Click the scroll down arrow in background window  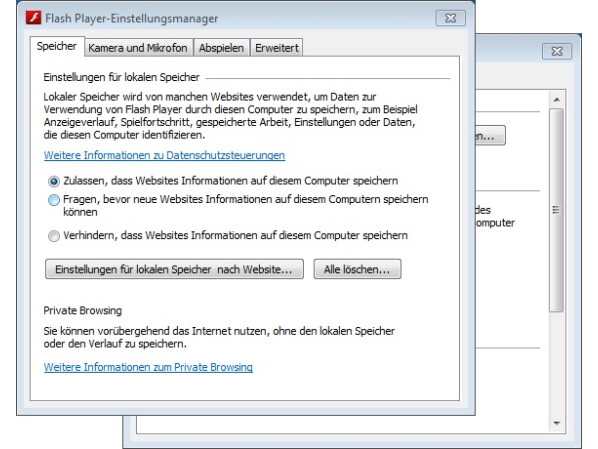[x=557, y=423]
